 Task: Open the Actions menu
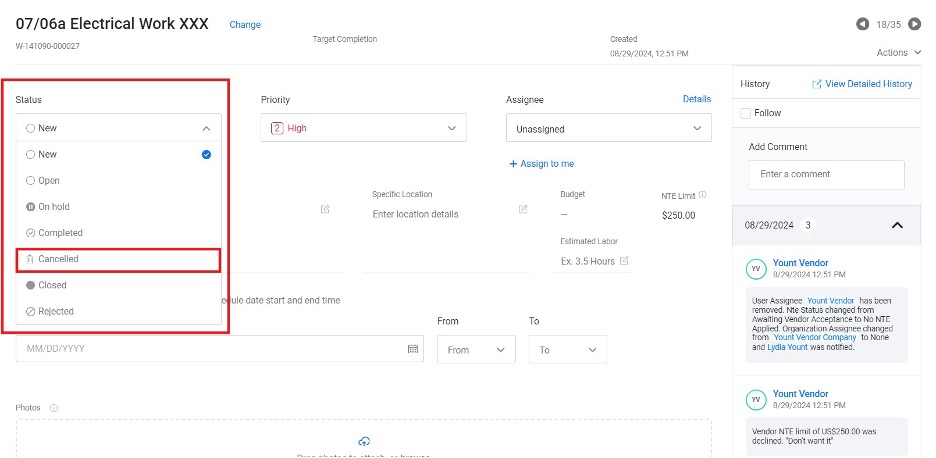898,52
